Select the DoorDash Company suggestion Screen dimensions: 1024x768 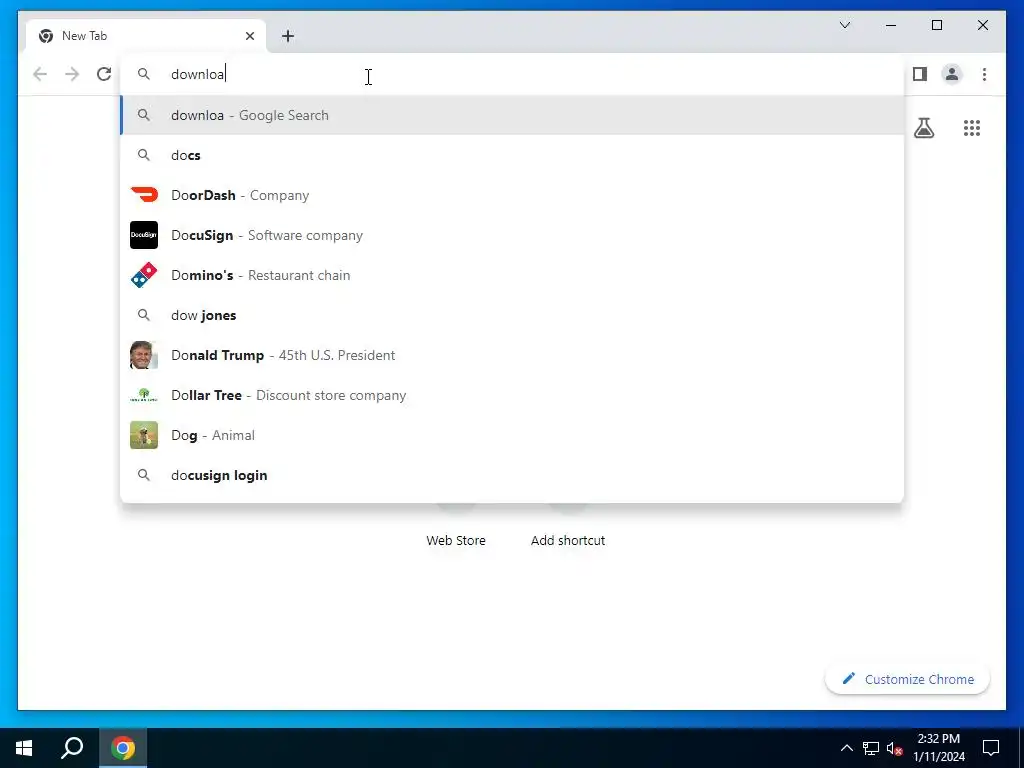pos(512,195)
